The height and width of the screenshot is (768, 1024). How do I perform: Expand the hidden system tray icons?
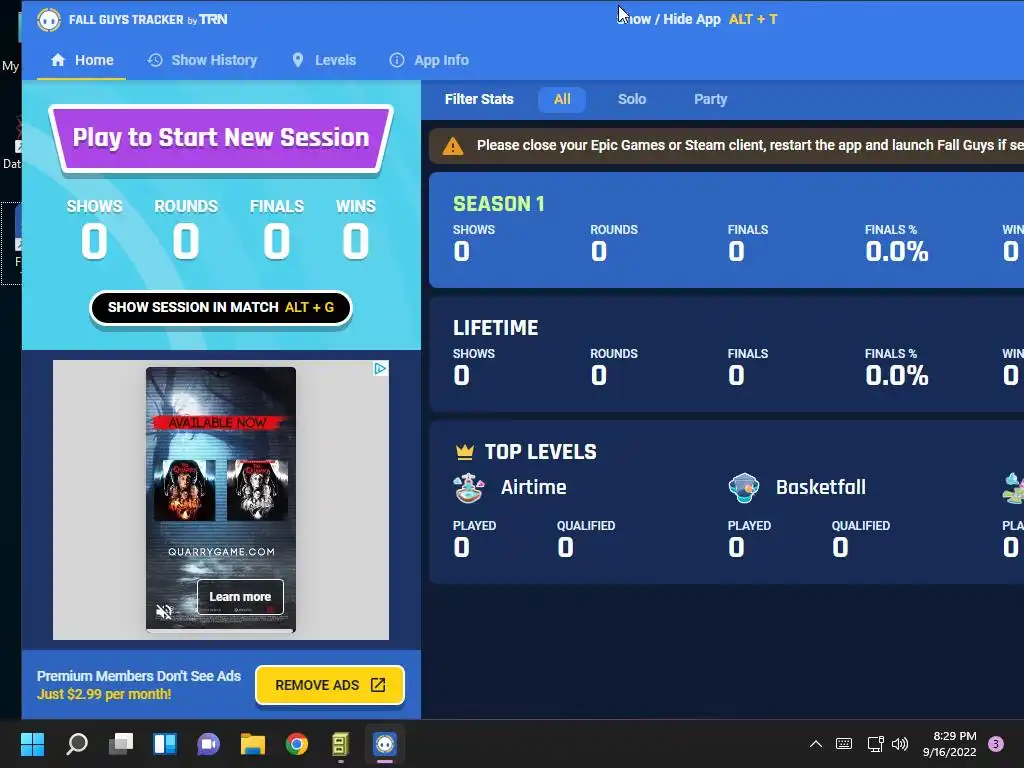point(816,744)
